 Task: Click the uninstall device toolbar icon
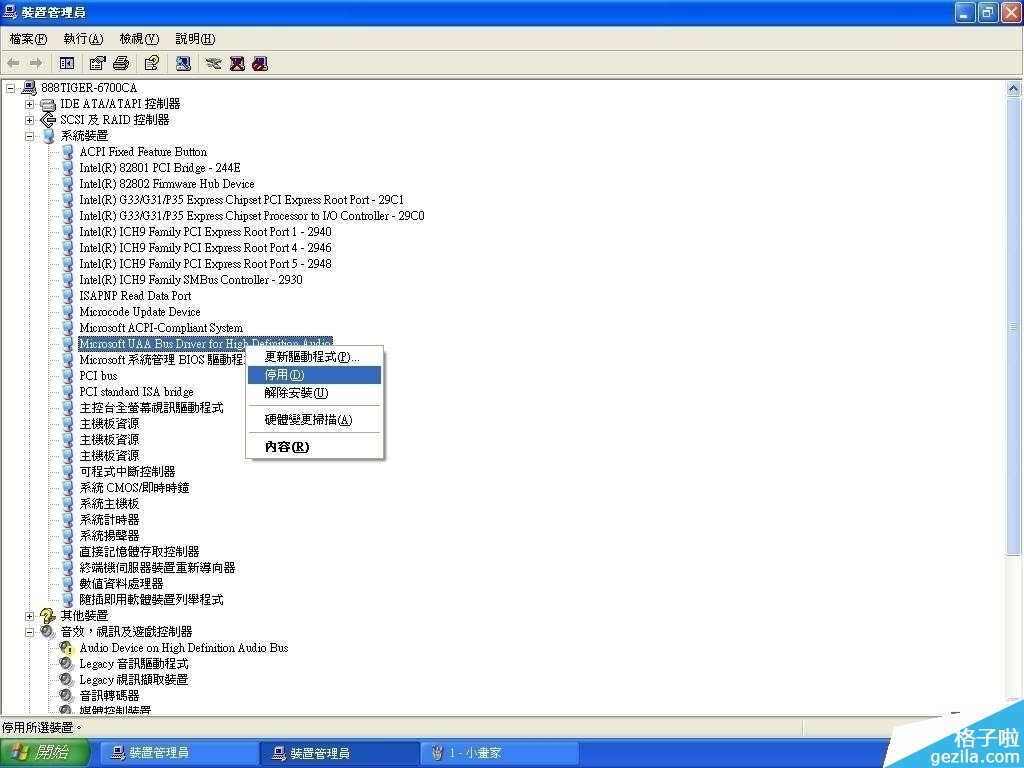click(237, 63)
